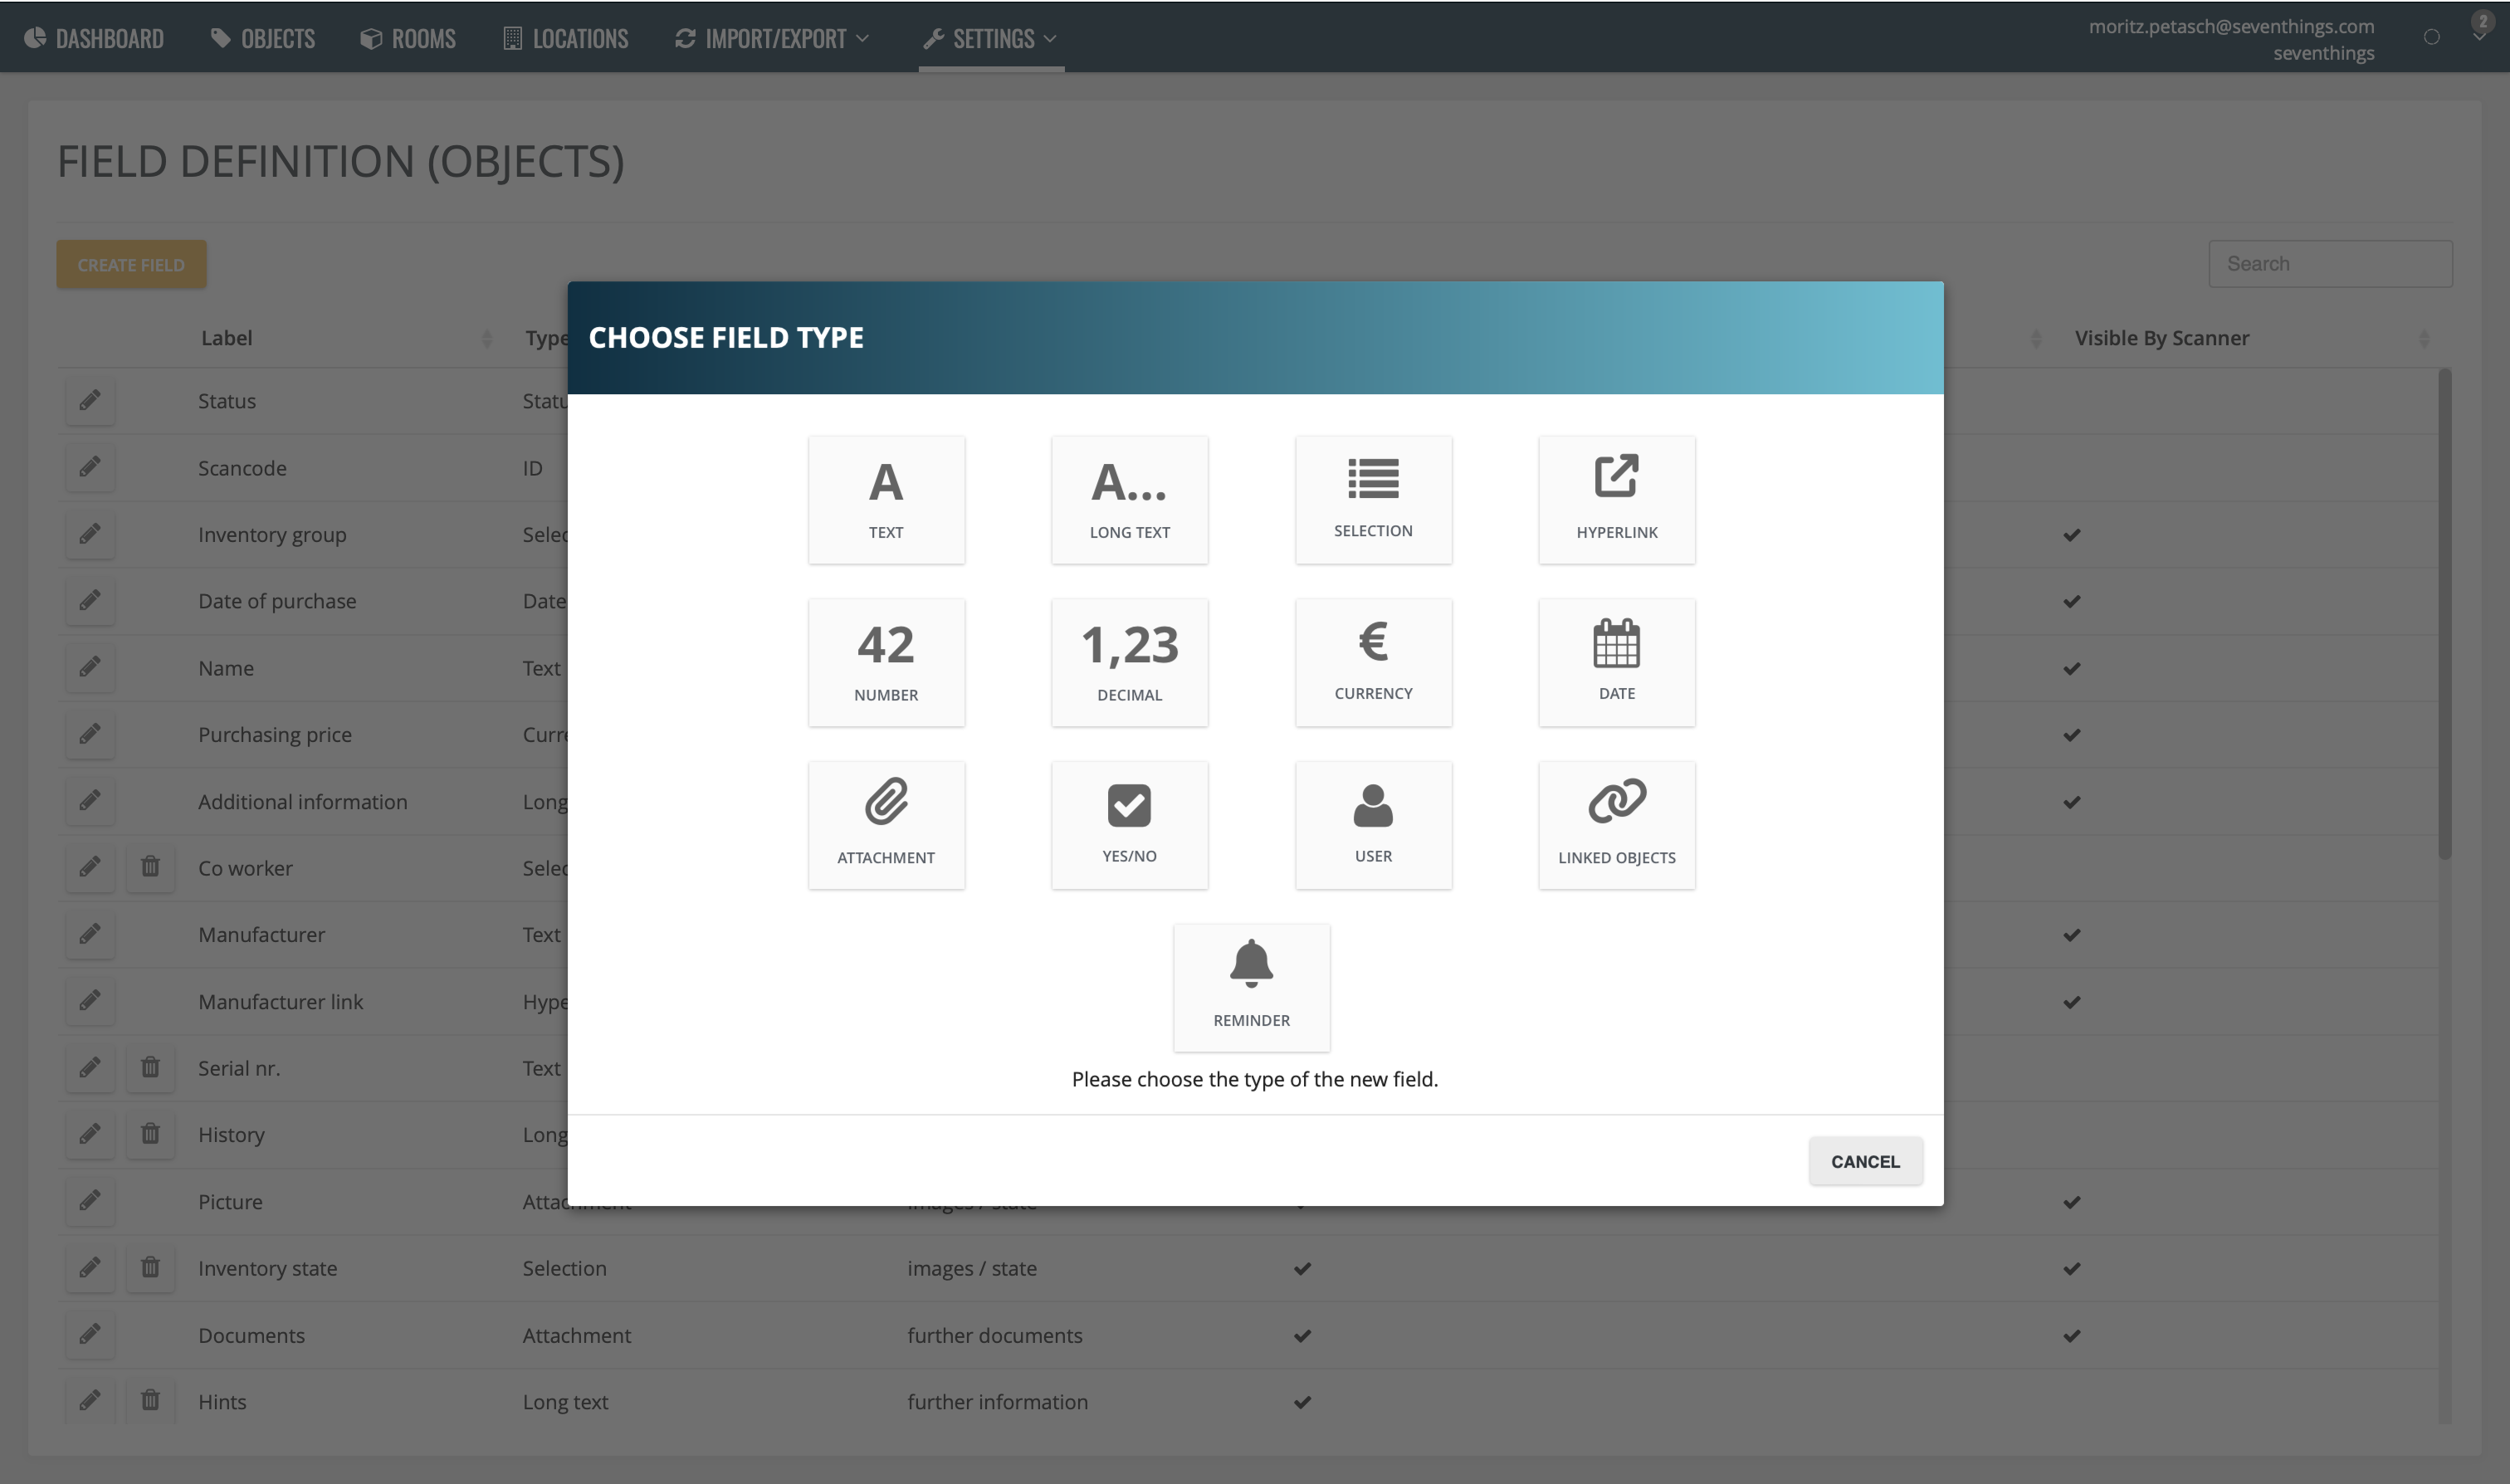
Task: Edit the Serial nr. field
Action: tap(90, 1068)
